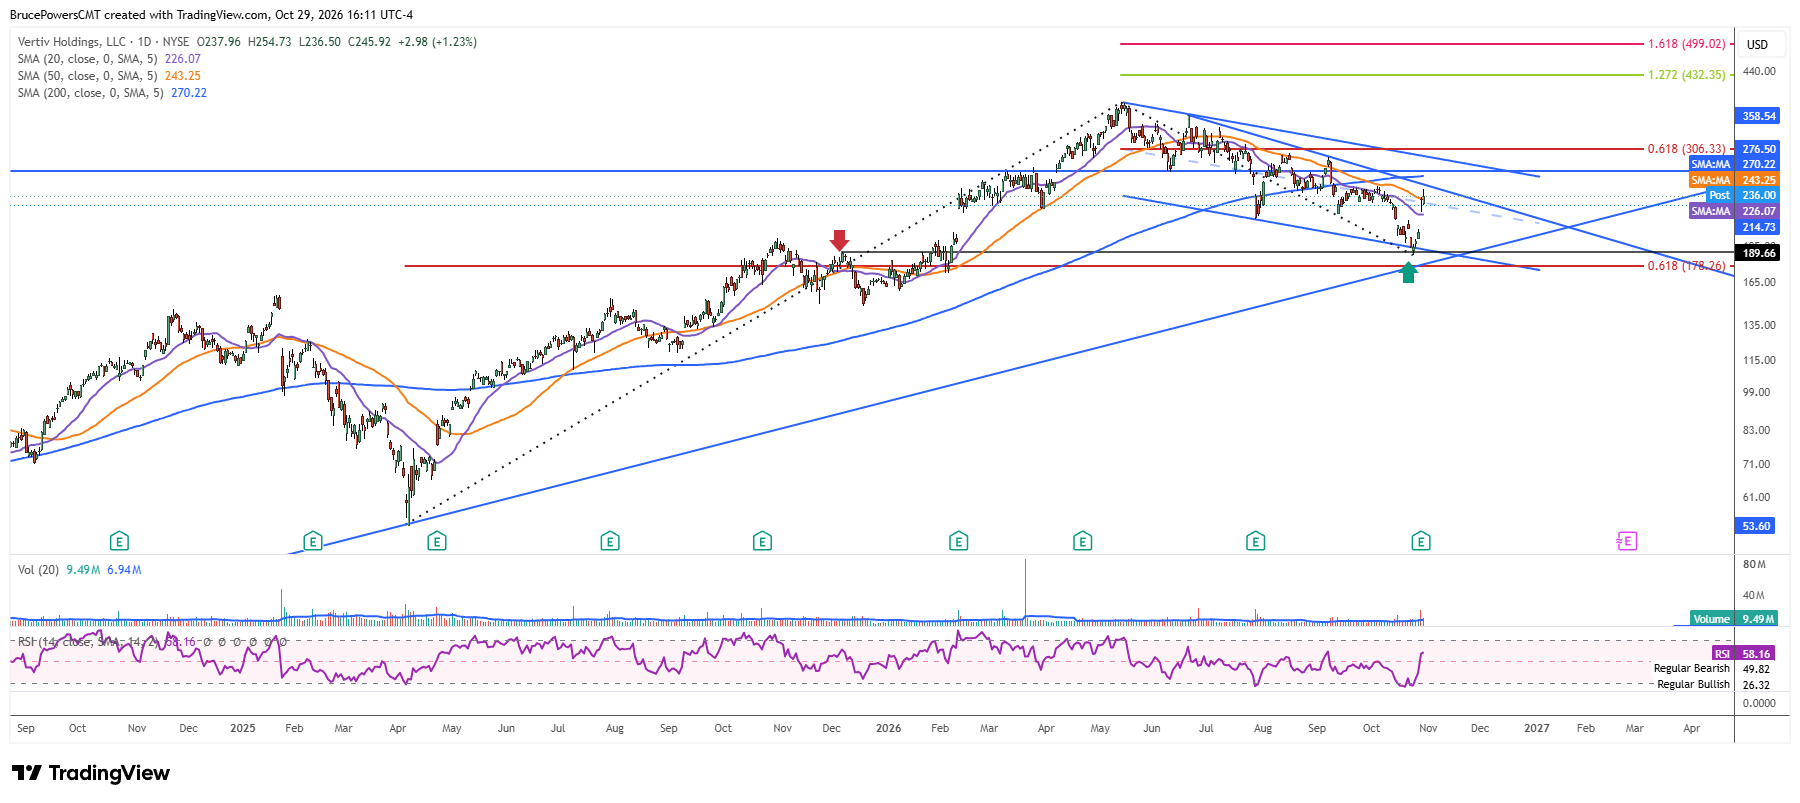Click the Post 236.00 price tag
This screenshot has height=803, width=1800.
click(x=1743, y=195)
